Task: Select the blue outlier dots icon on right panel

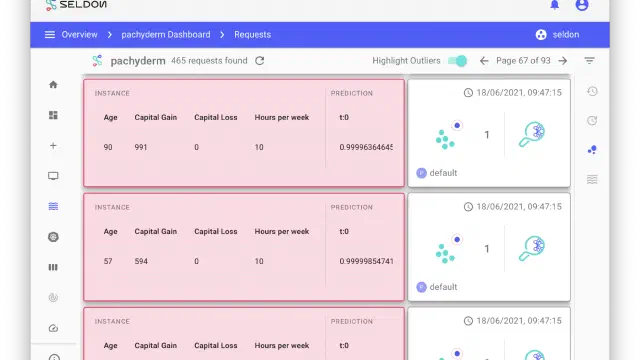Action: pyautogui.click(x=592, y=150)
